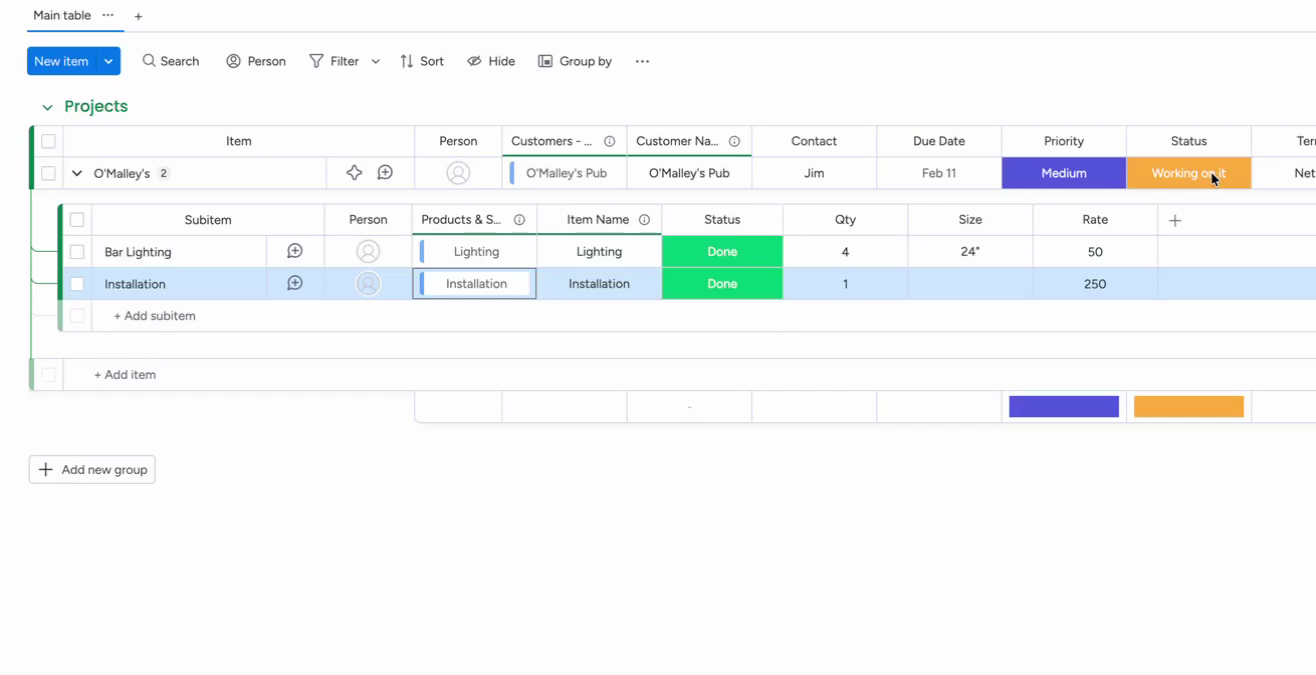Click the sparkle AI icon on O'Malley's row
1316x675 pixels.
pyautogui.click(x=354, y=172)
